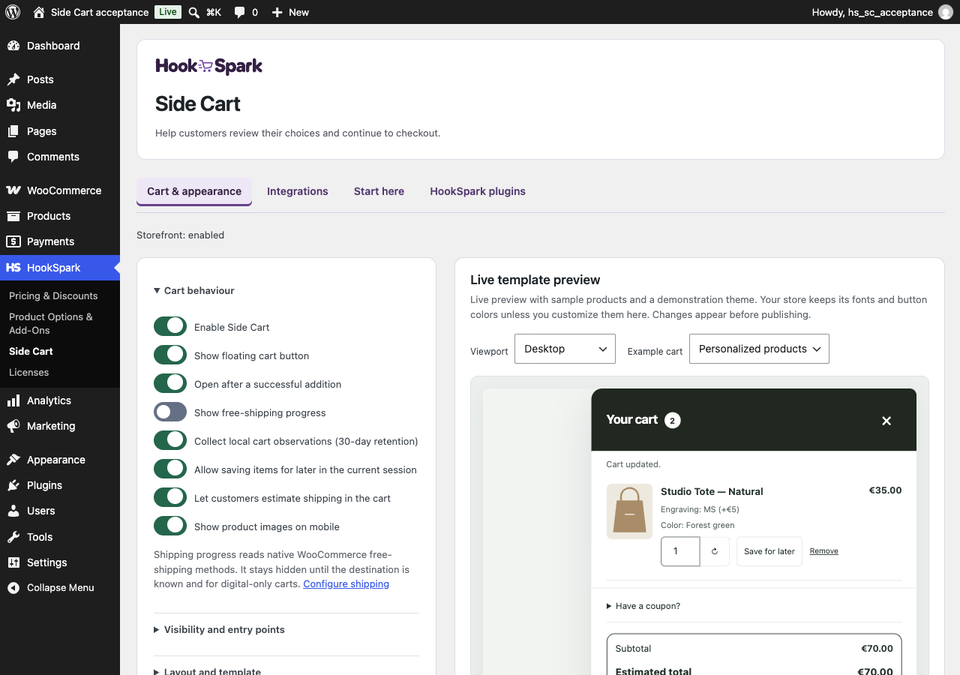This screenshot has width=960, height=675.
Task: Click the WooCommerce logo icon
Action: click(x=13, y=190)
